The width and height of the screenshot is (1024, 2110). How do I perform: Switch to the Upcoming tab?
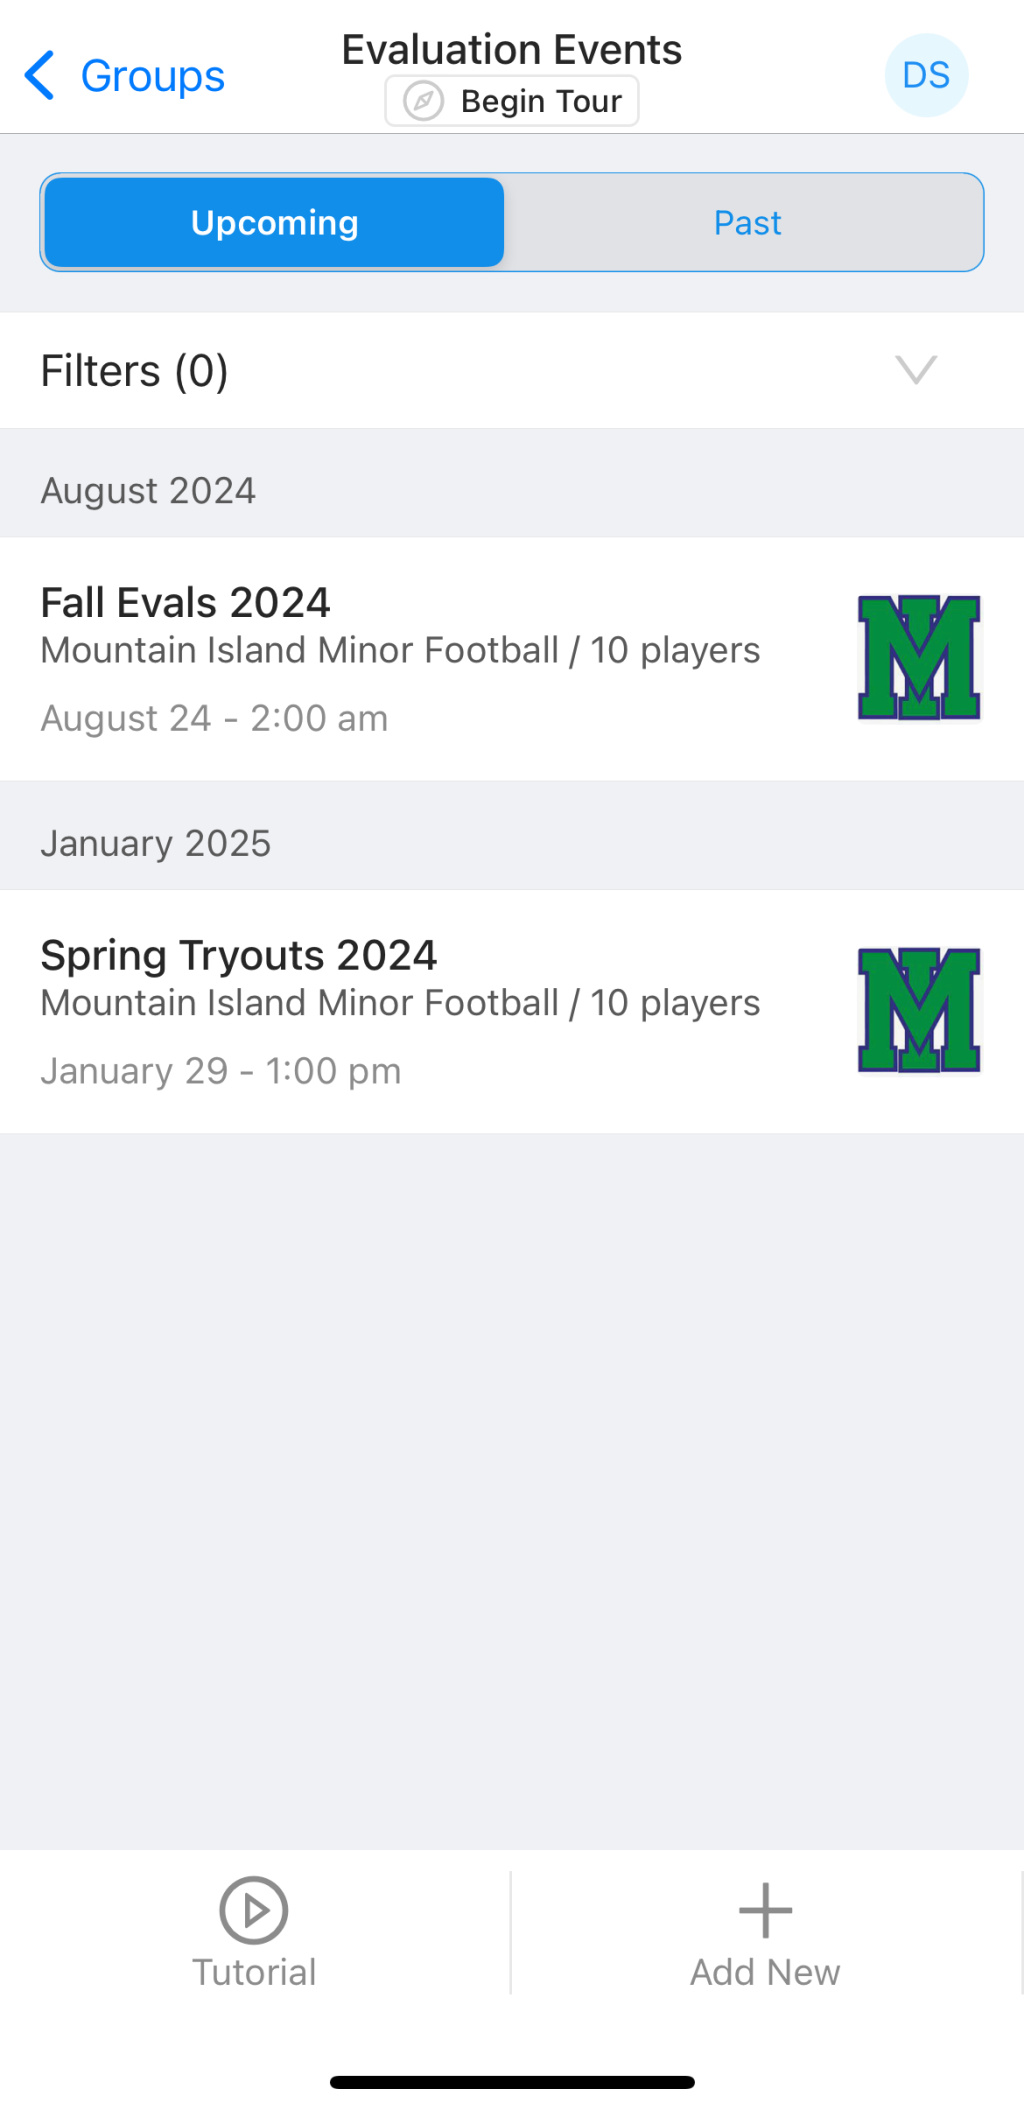point(274,222)
